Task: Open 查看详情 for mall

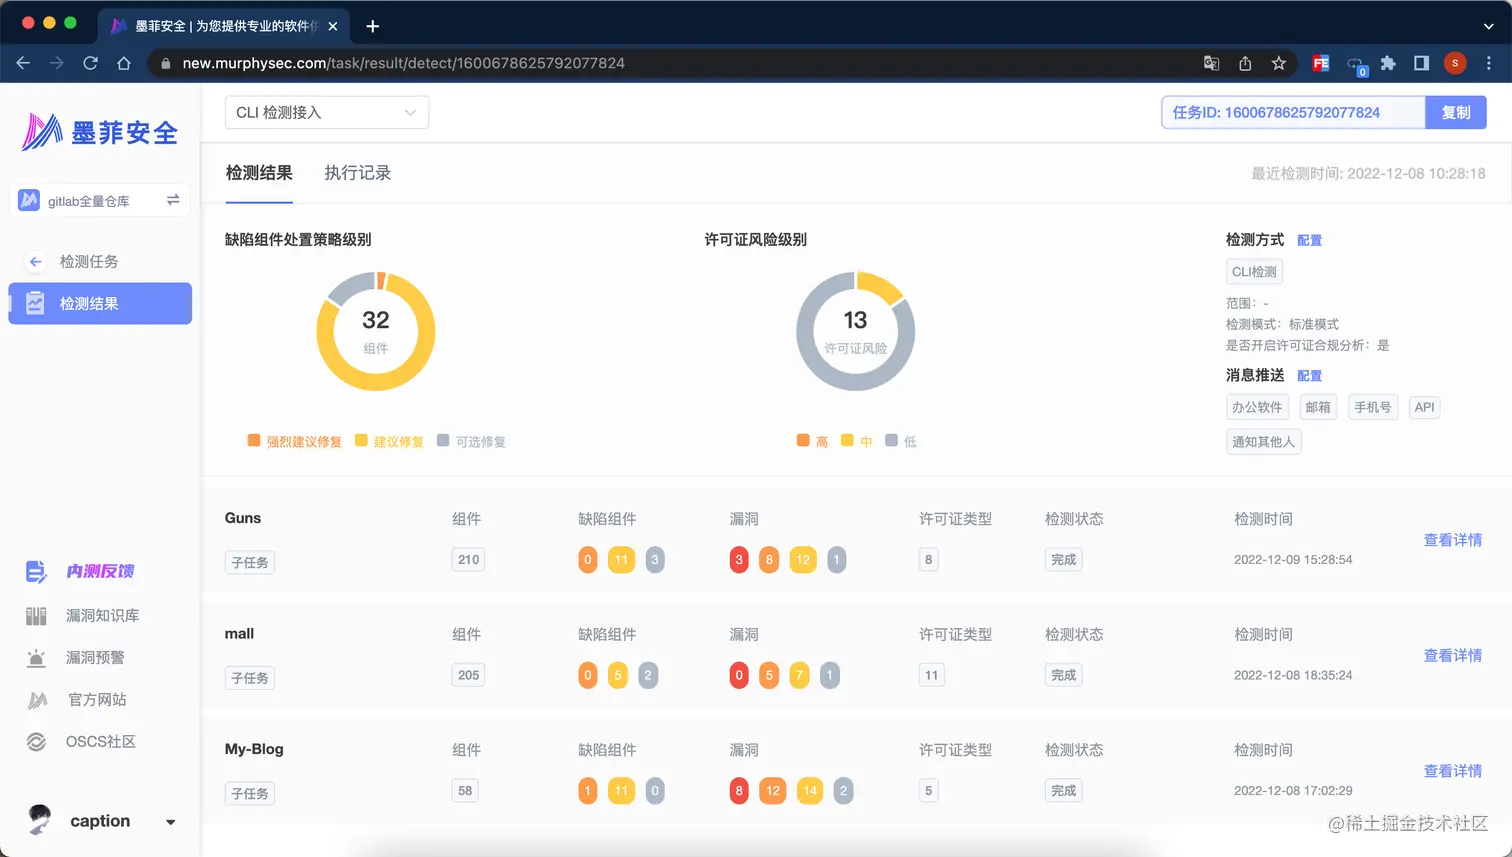Action: [1453, 656]
